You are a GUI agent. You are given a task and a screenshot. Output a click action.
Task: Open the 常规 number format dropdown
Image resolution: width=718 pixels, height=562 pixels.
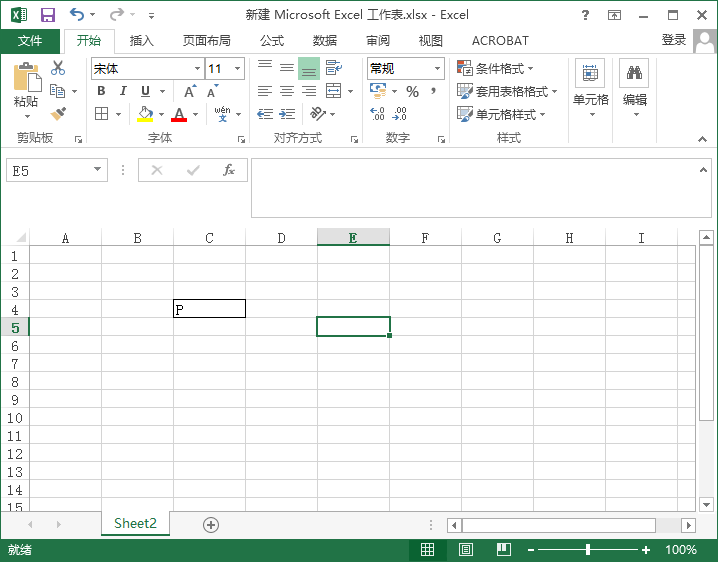(438, 69)
